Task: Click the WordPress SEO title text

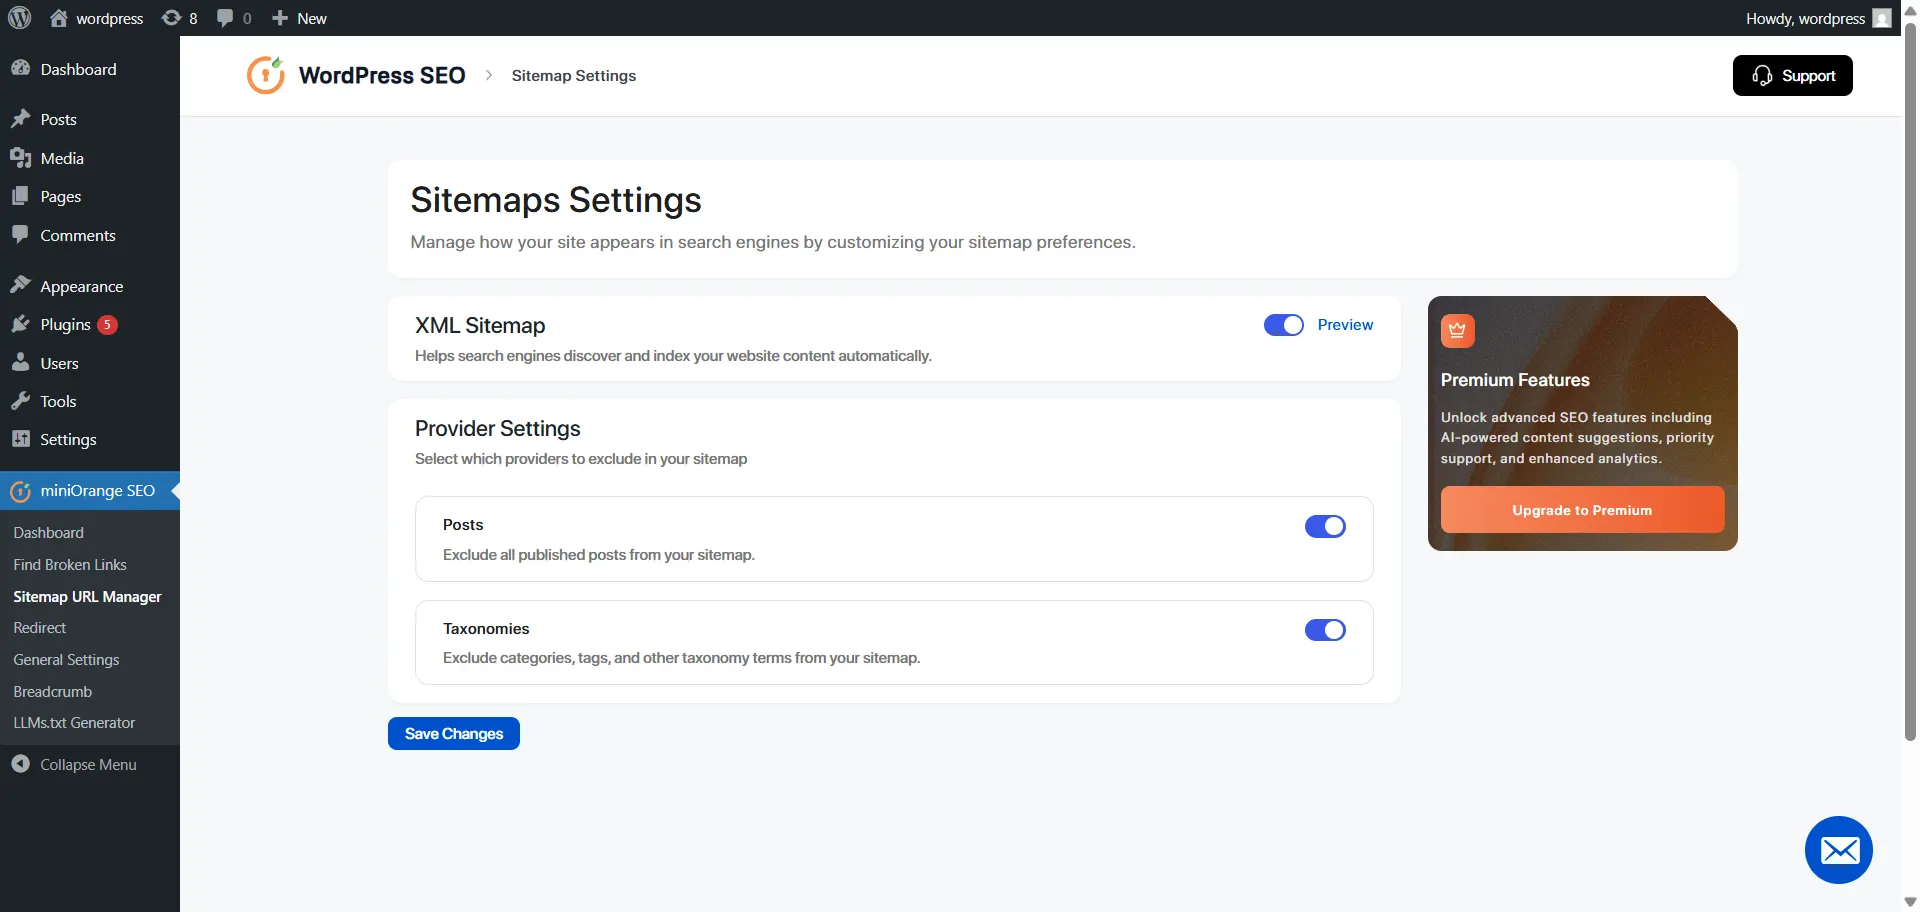Action: 382,75
